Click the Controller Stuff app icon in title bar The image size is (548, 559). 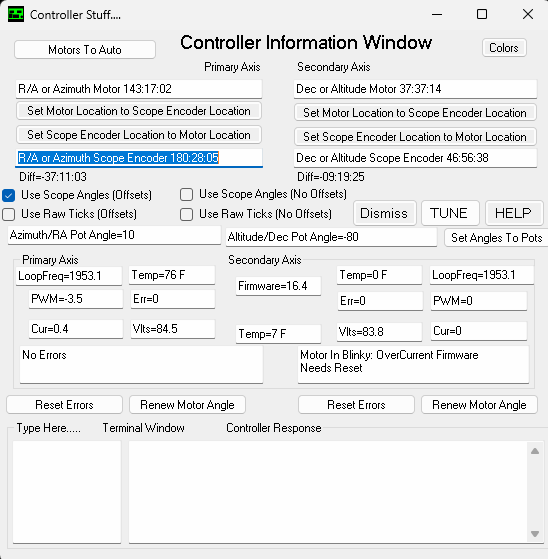click(x=16, y=15)
